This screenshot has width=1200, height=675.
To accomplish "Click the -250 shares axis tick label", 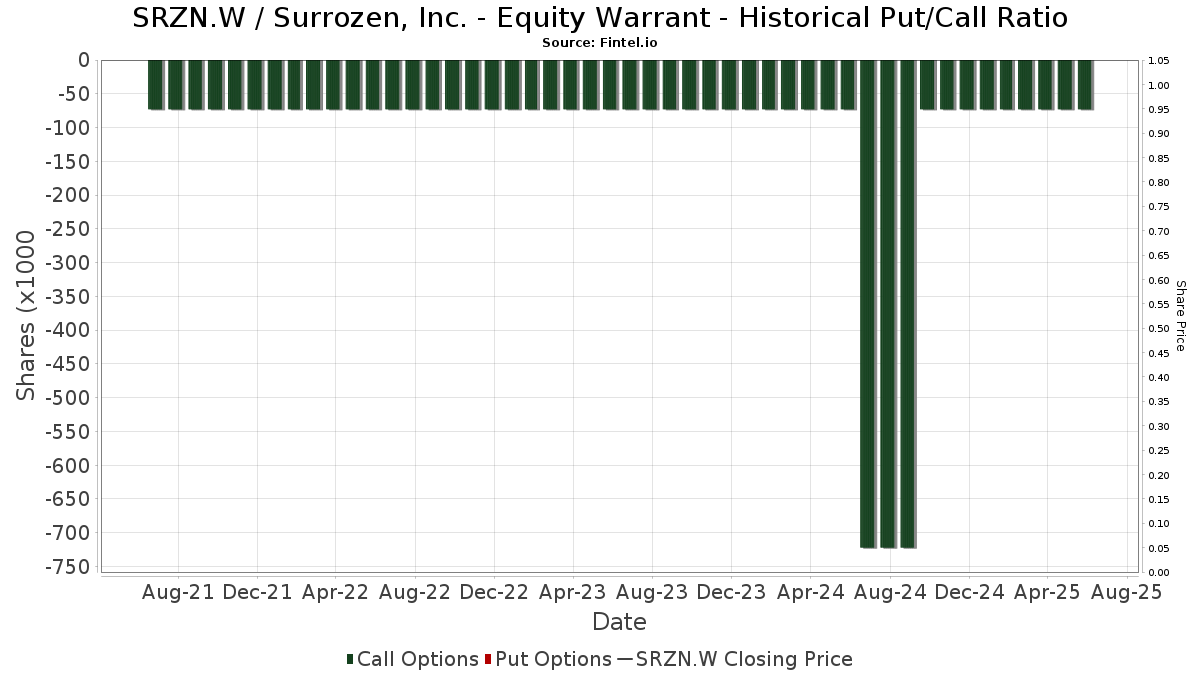I will (66, 229).
